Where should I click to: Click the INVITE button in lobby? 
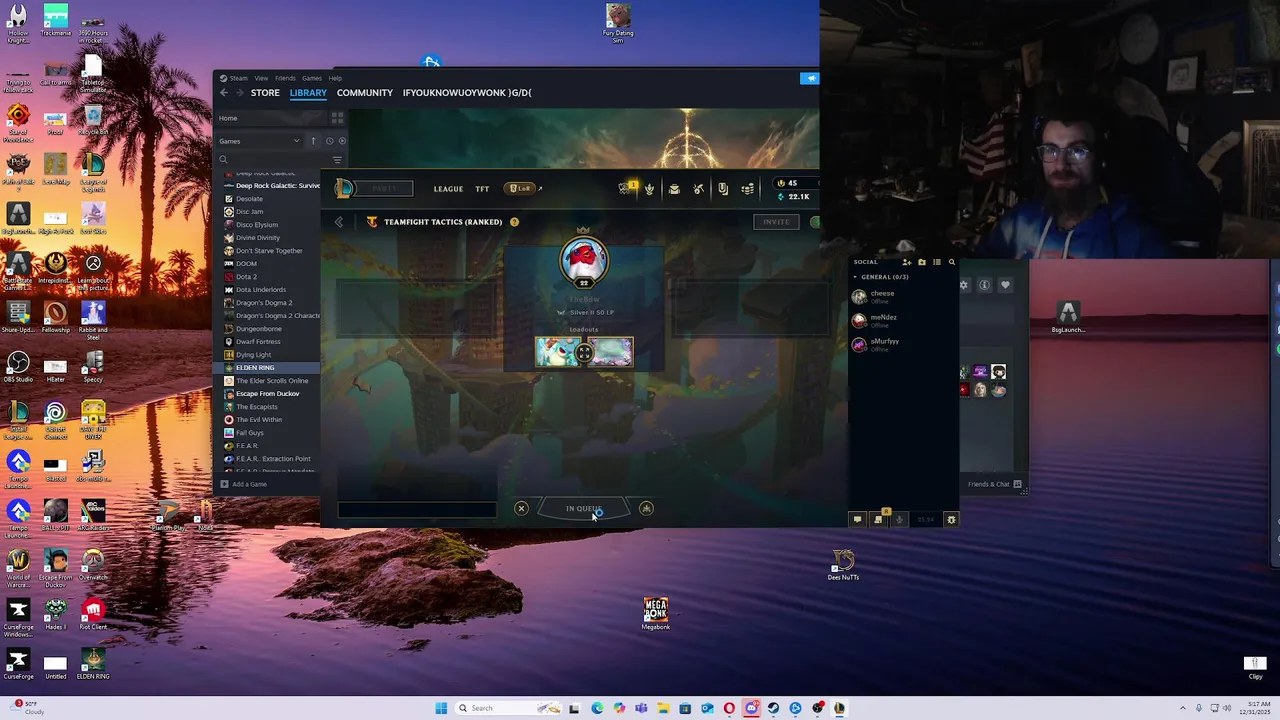(776, 222)
